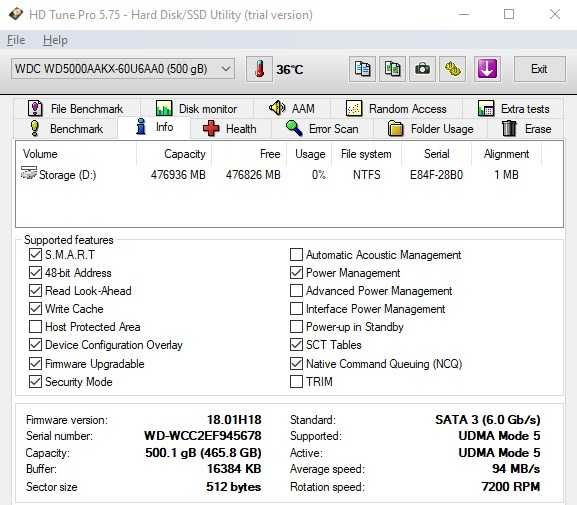Switch to the Disk monitor tab
The image size is (577, 505).
pos(197,109)
